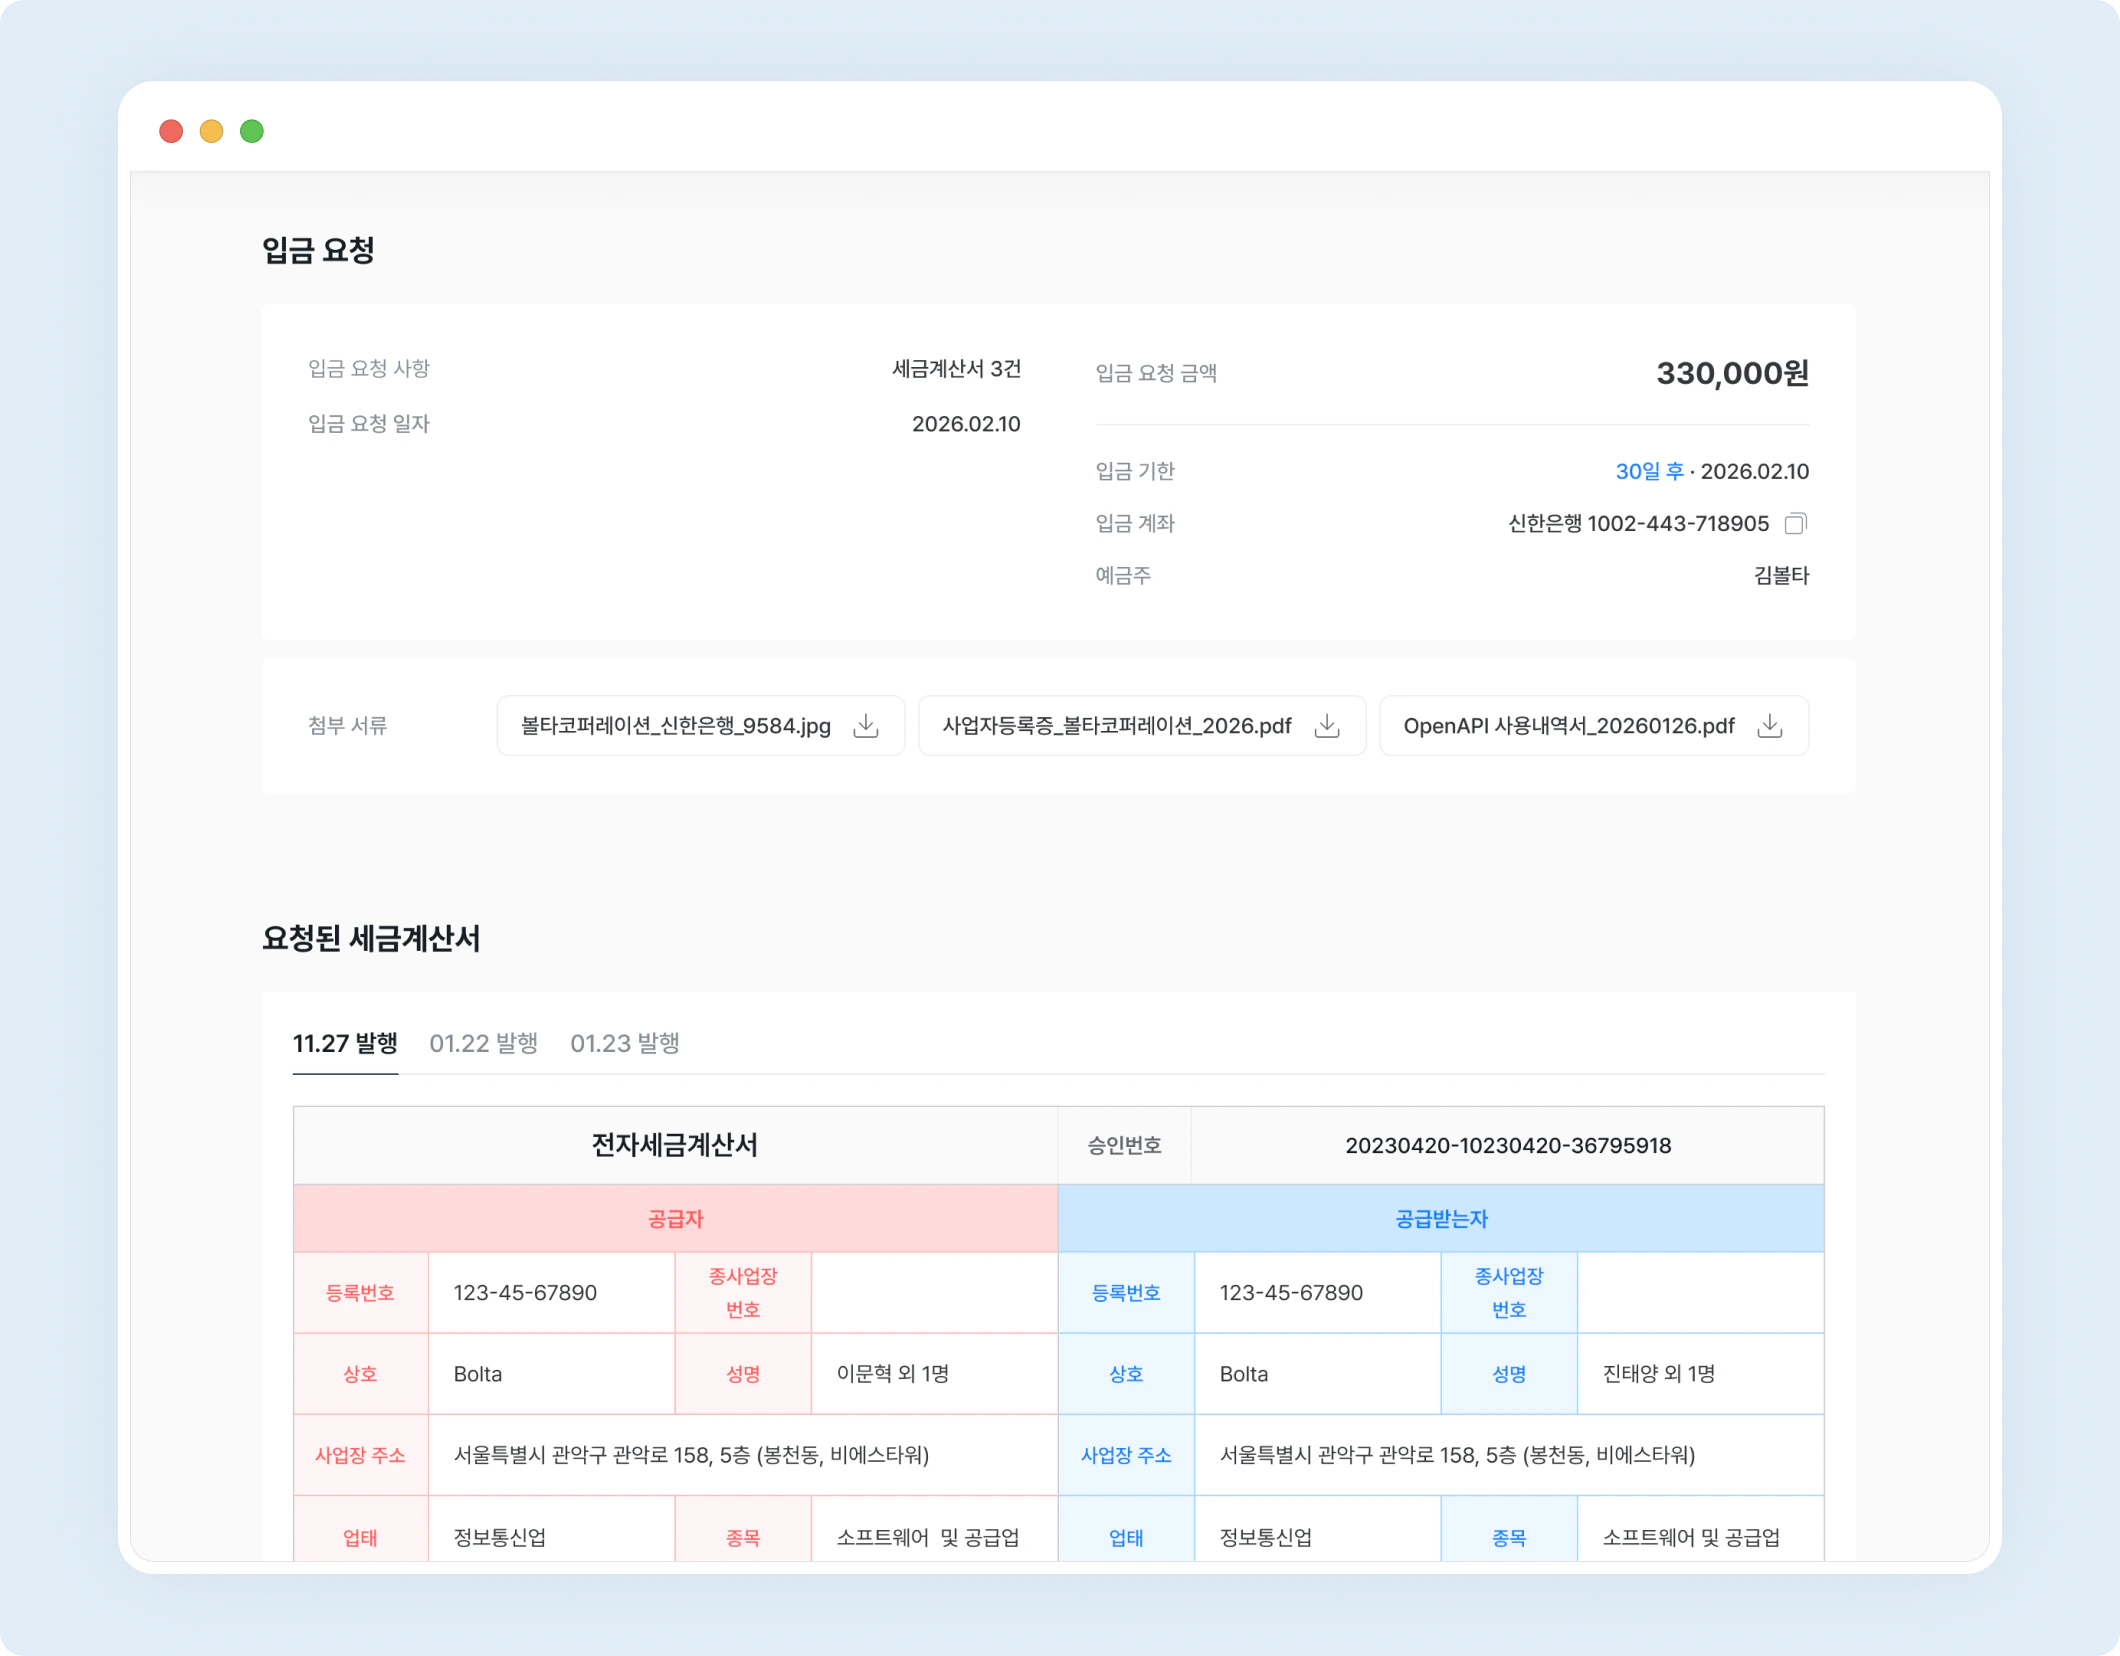Download 사업자등록증_볼타코퍼레이션_2026.pdf attachment
This screenshot has width=2120, height=1656.
point(1328,726)
